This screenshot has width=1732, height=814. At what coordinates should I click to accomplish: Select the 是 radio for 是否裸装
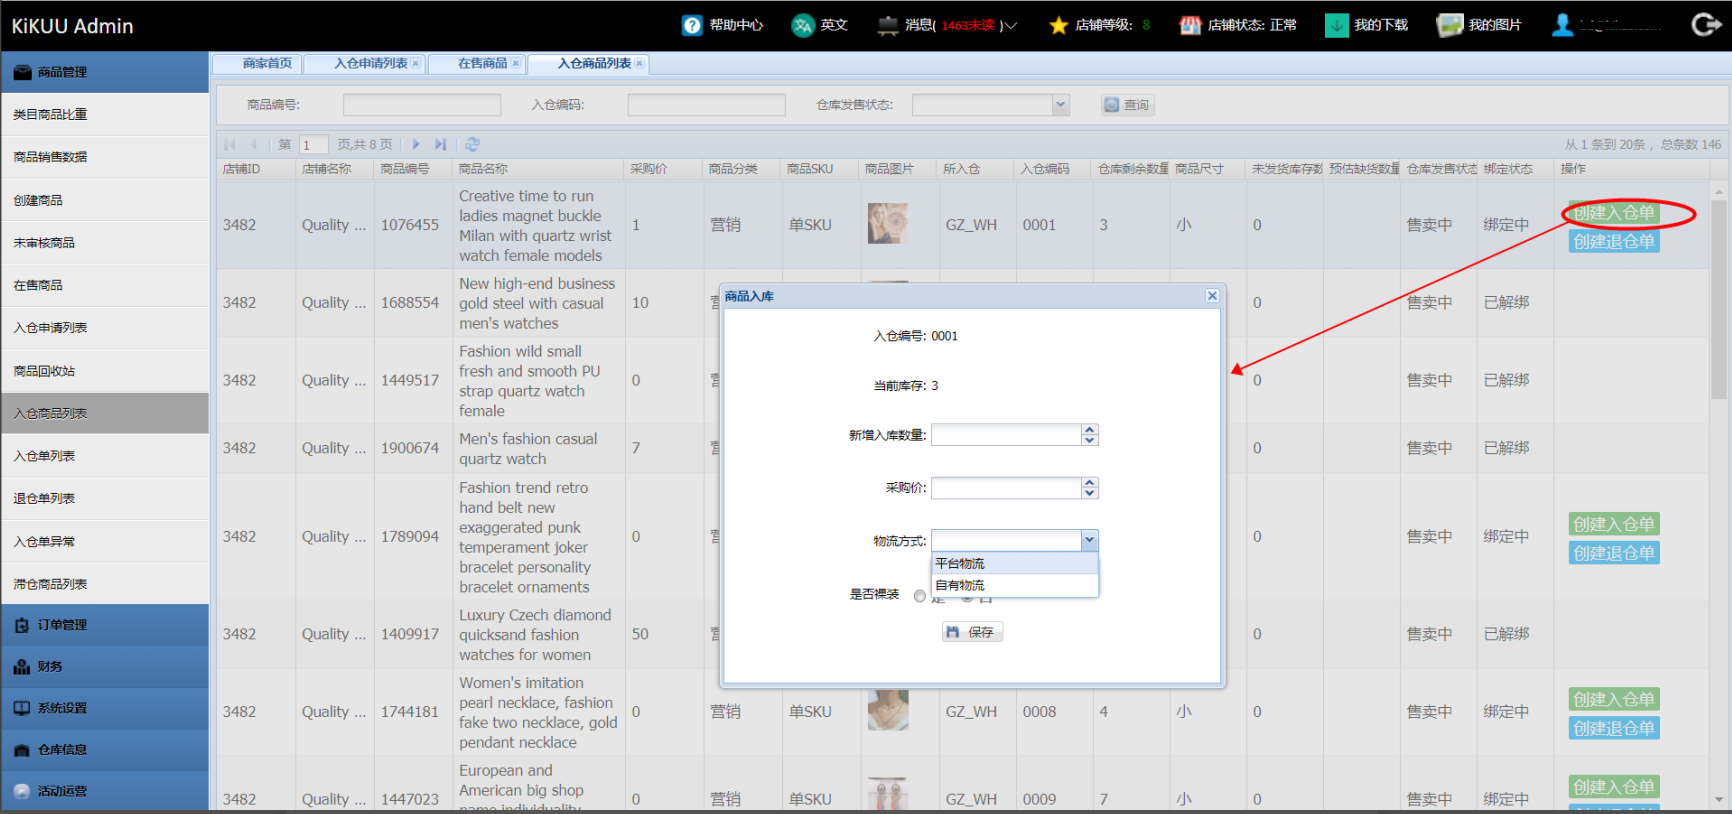point(920,596)
